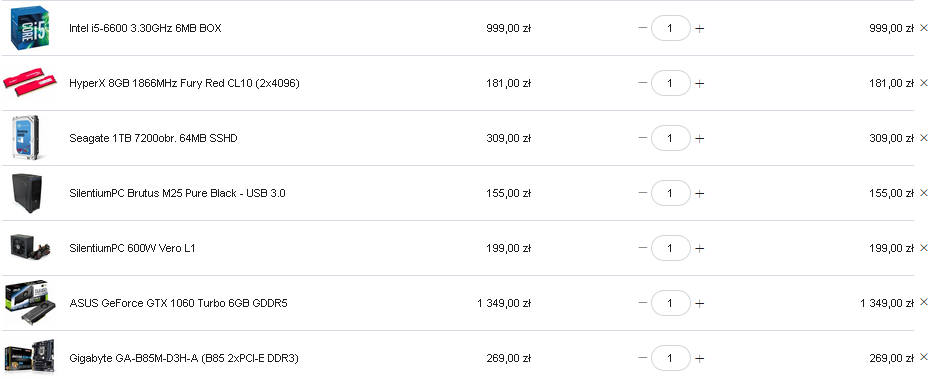This screenshot has width=930, height=379.
Task: Decrease SilentiumPC Brutus M25 quantity
Action: point(642,193)
